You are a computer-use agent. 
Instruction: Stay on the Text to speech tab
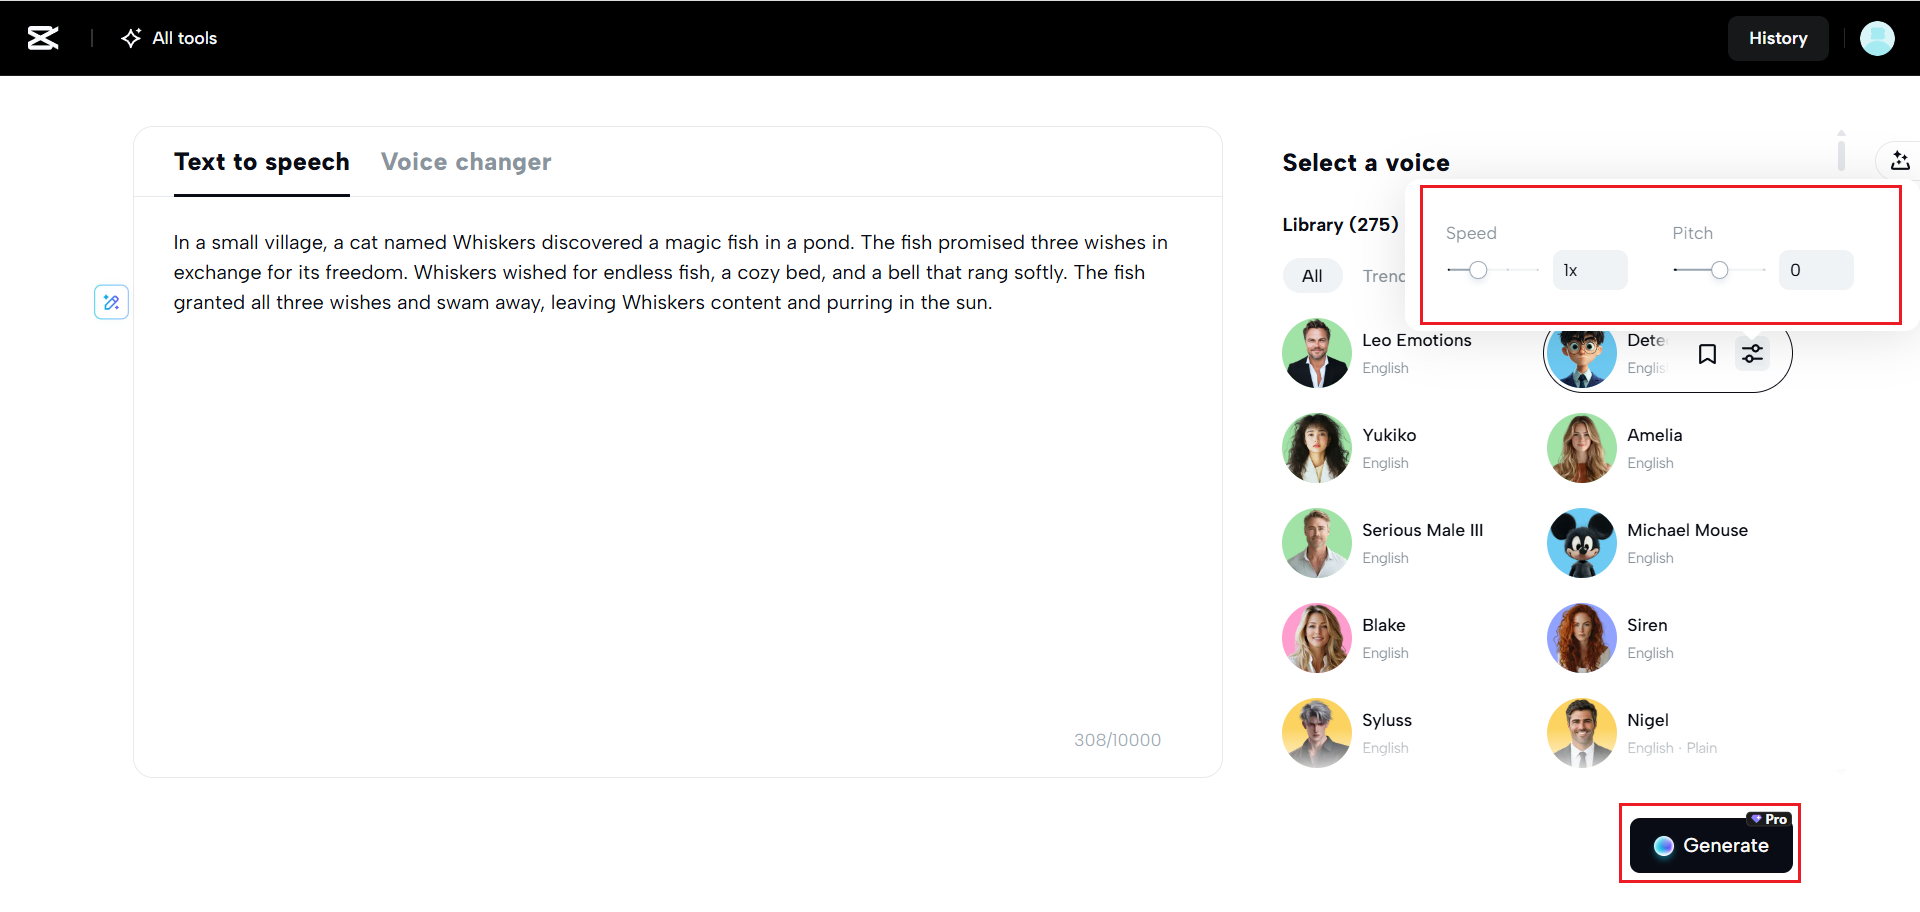261,161
